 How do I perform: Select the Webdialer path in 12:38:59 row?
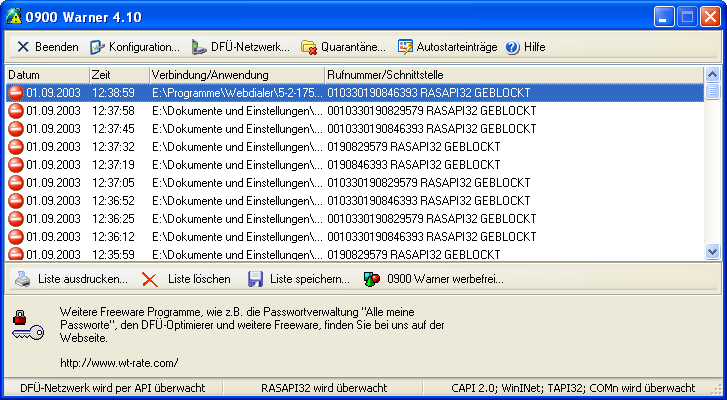[237, 93]
